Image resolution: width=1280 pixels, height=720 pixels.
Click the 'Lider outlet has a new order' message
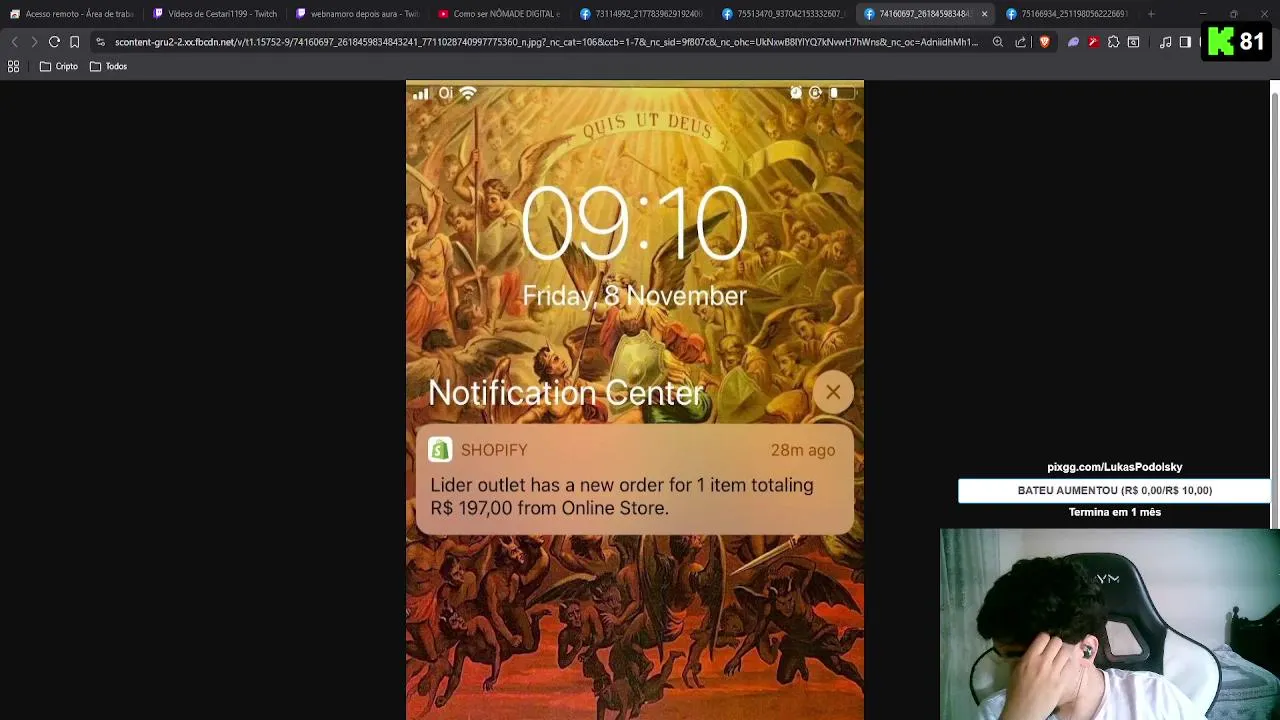coord(622,496)
